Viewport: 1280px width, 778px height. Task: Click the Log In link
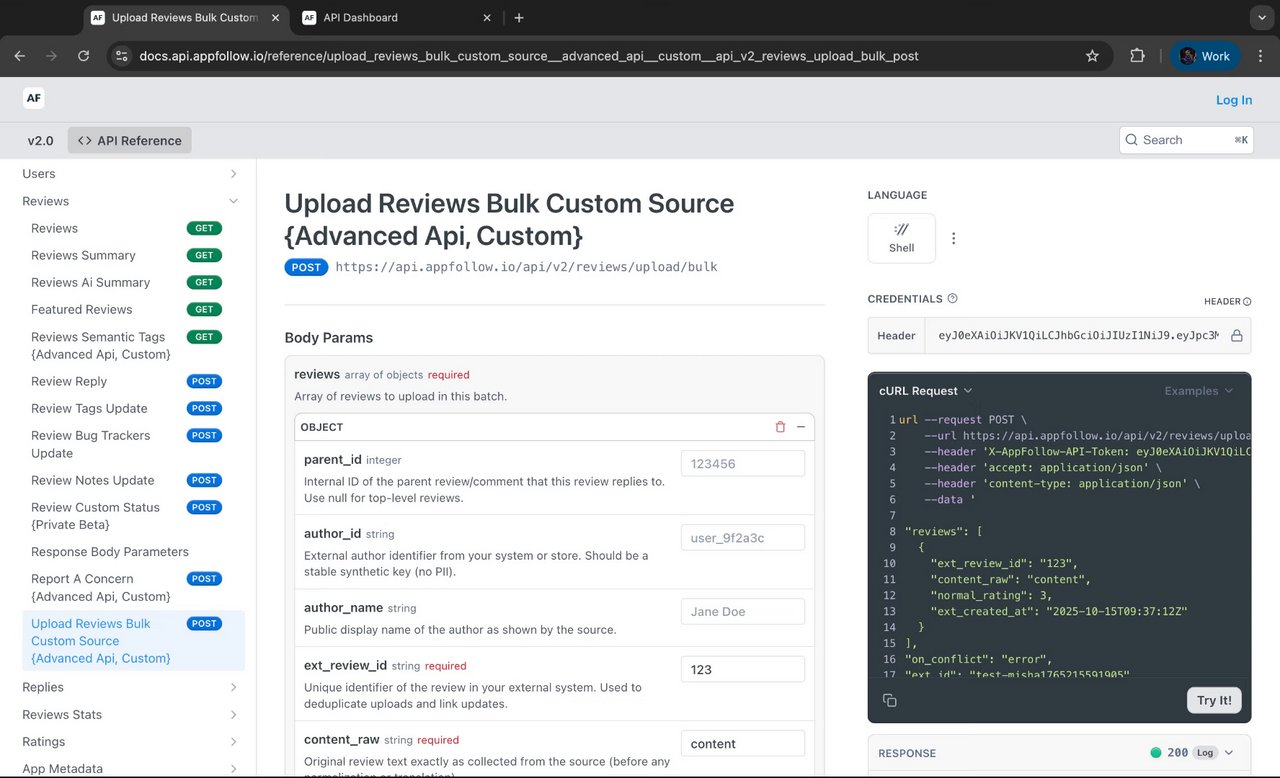point(1233,100)
